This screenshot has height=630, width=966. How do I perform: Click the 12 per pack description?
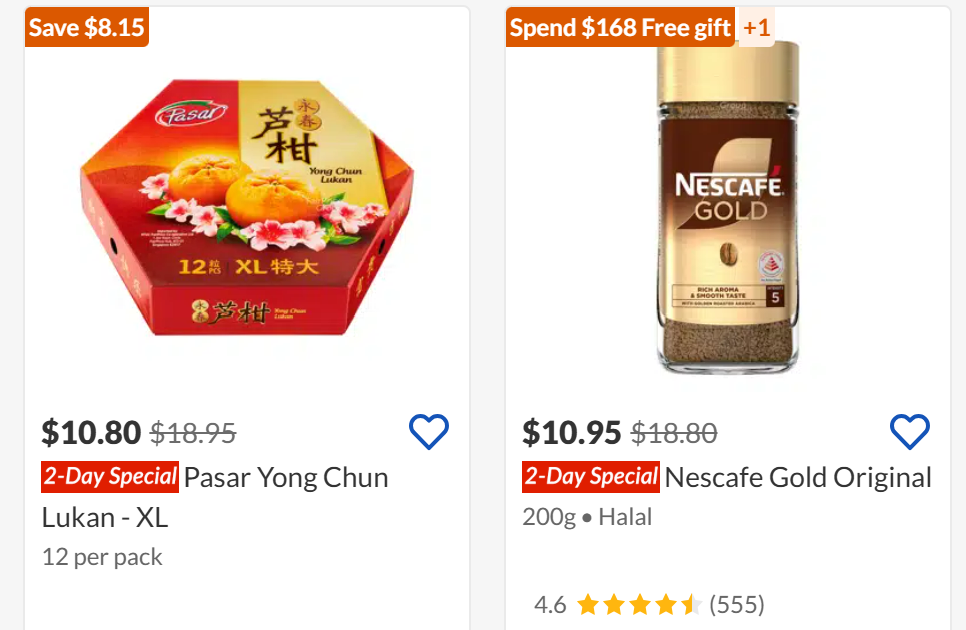[x=102, y=557]
